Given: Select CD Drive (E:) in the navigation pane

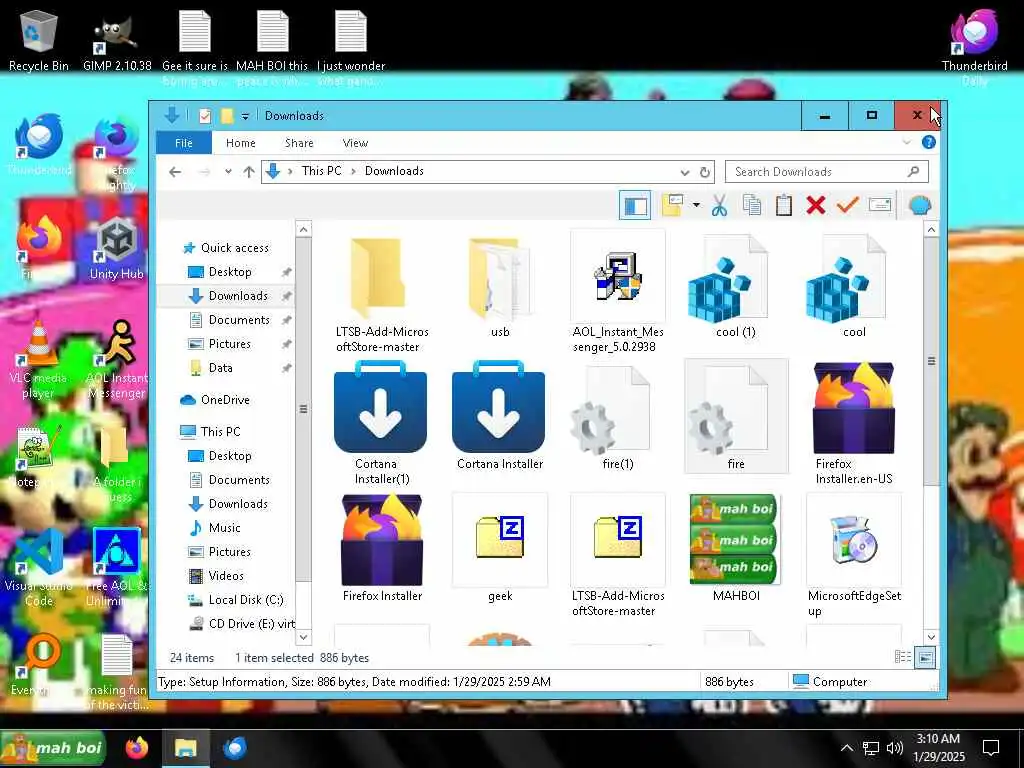Looking at the screenshot, I should click(241, 624).
